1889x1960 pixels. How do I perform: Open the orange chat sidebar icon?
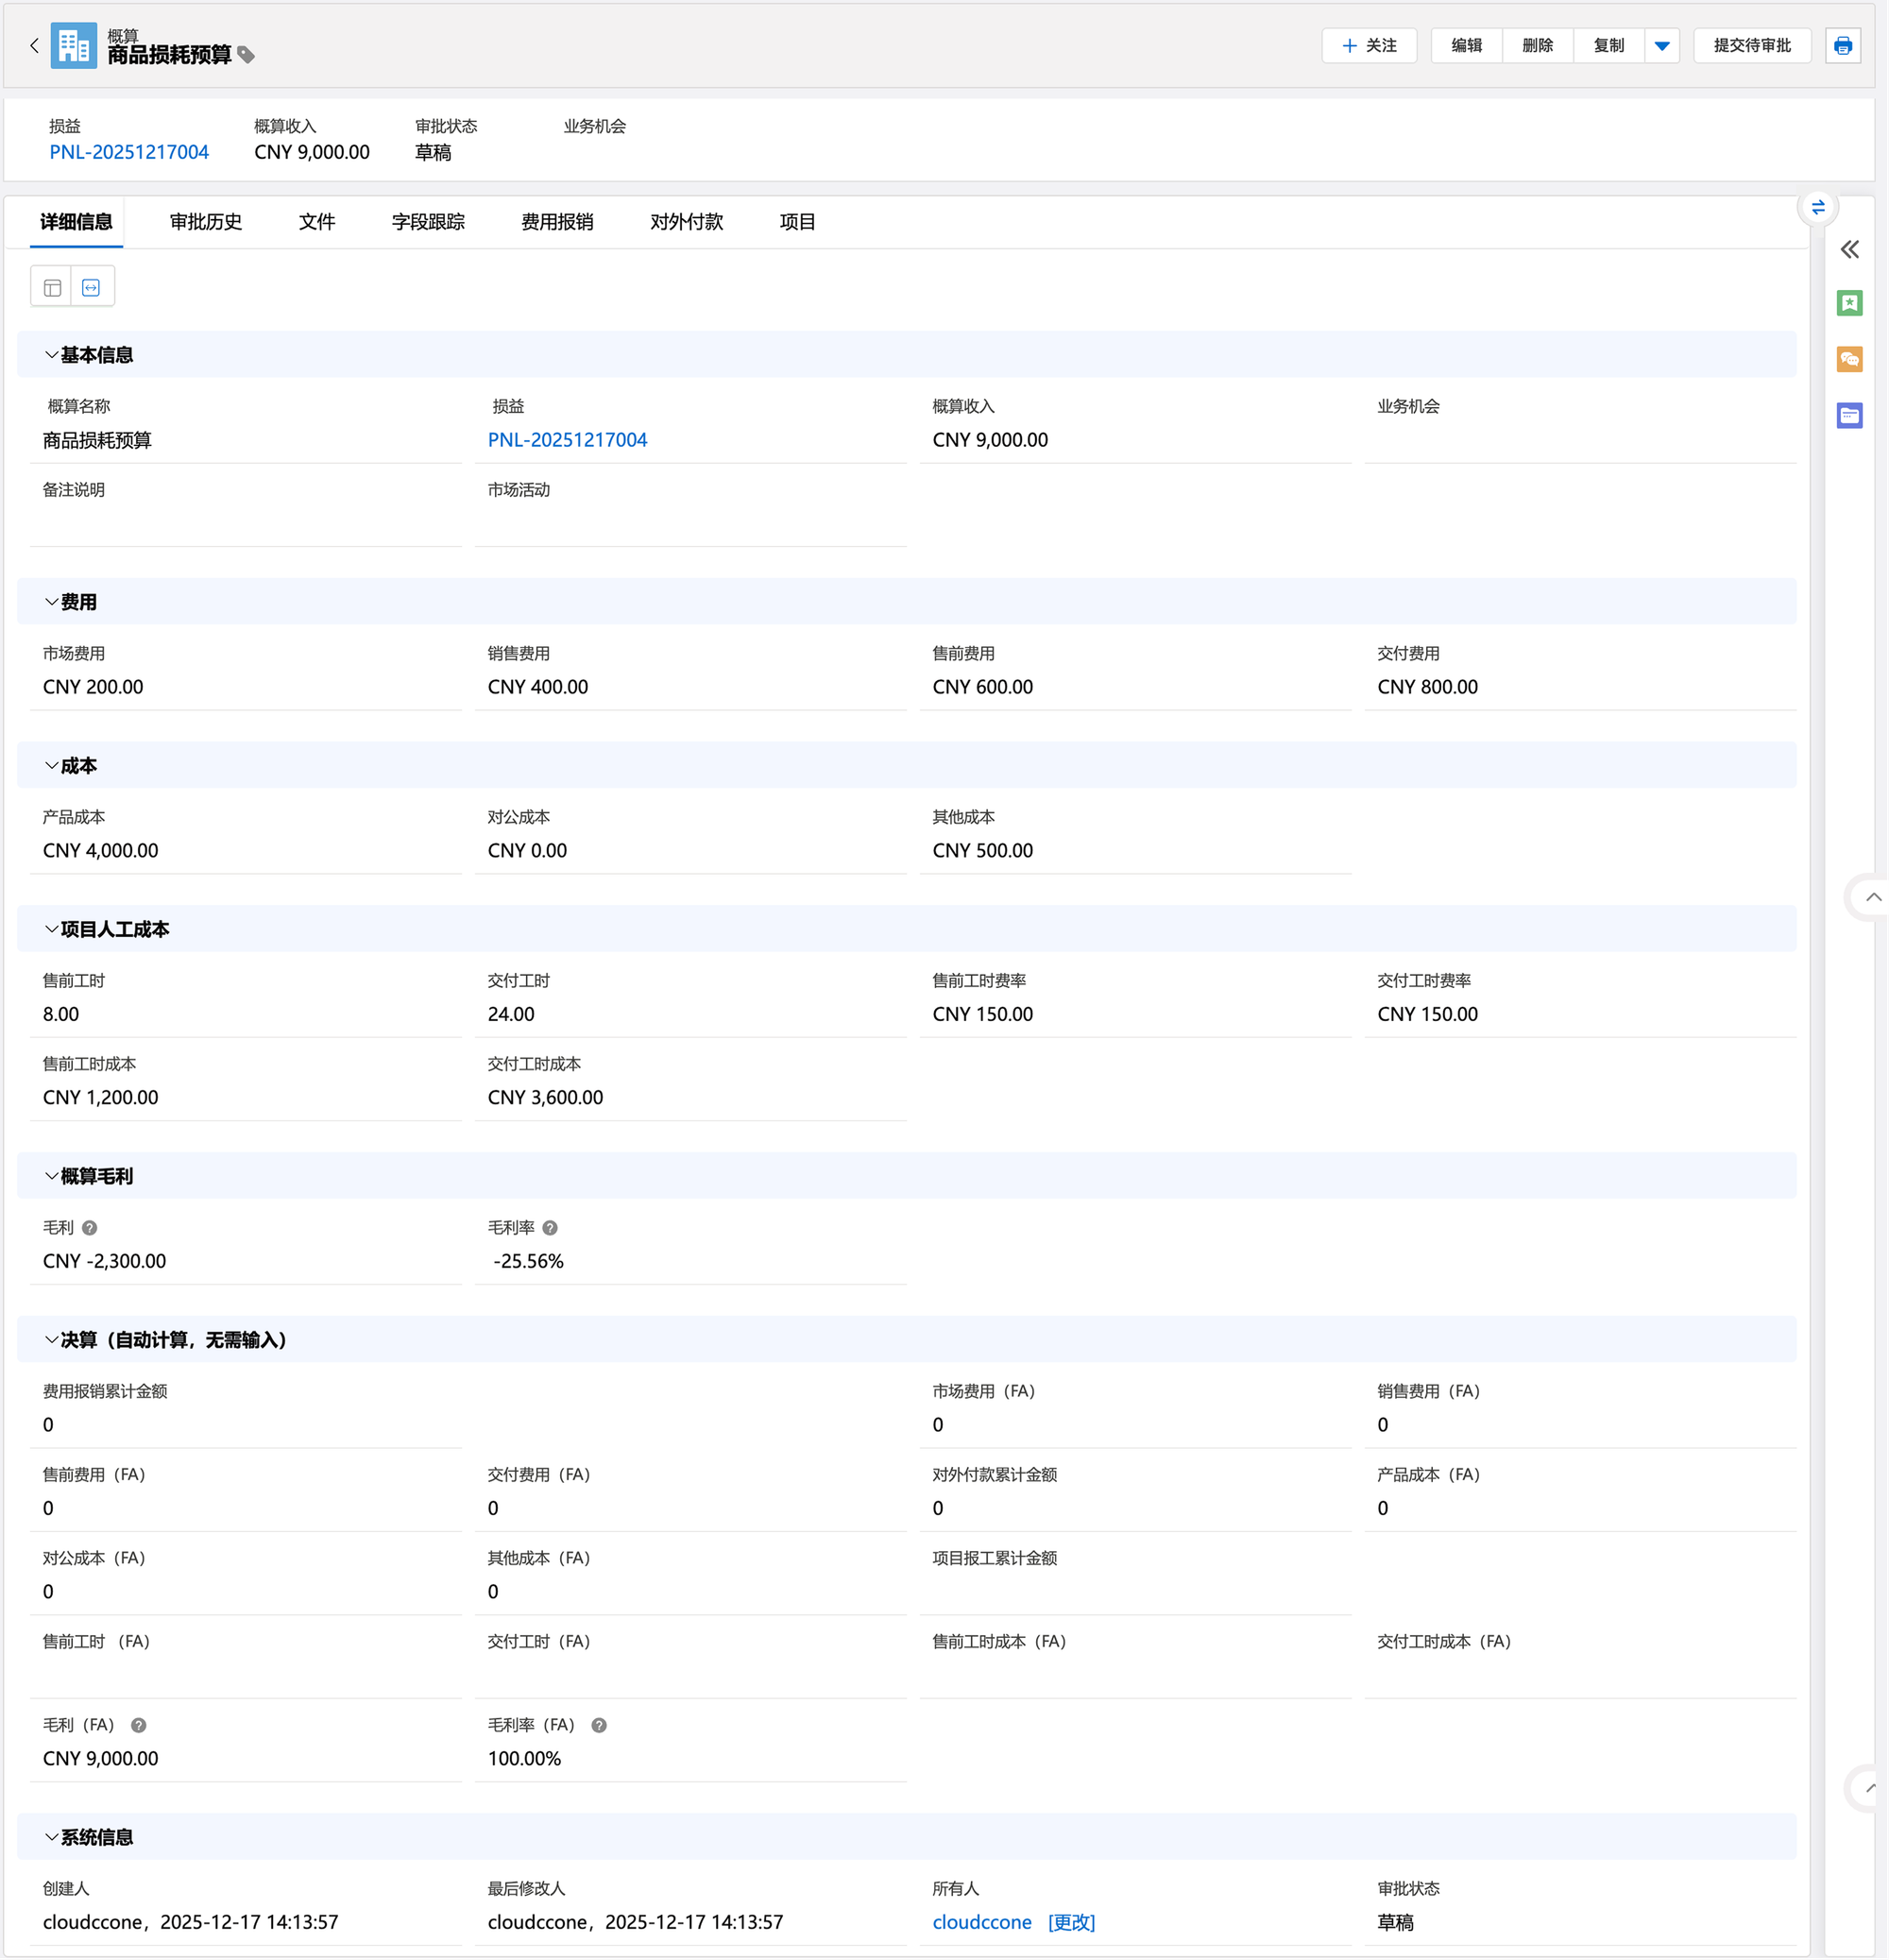(x=1849, y=360)
